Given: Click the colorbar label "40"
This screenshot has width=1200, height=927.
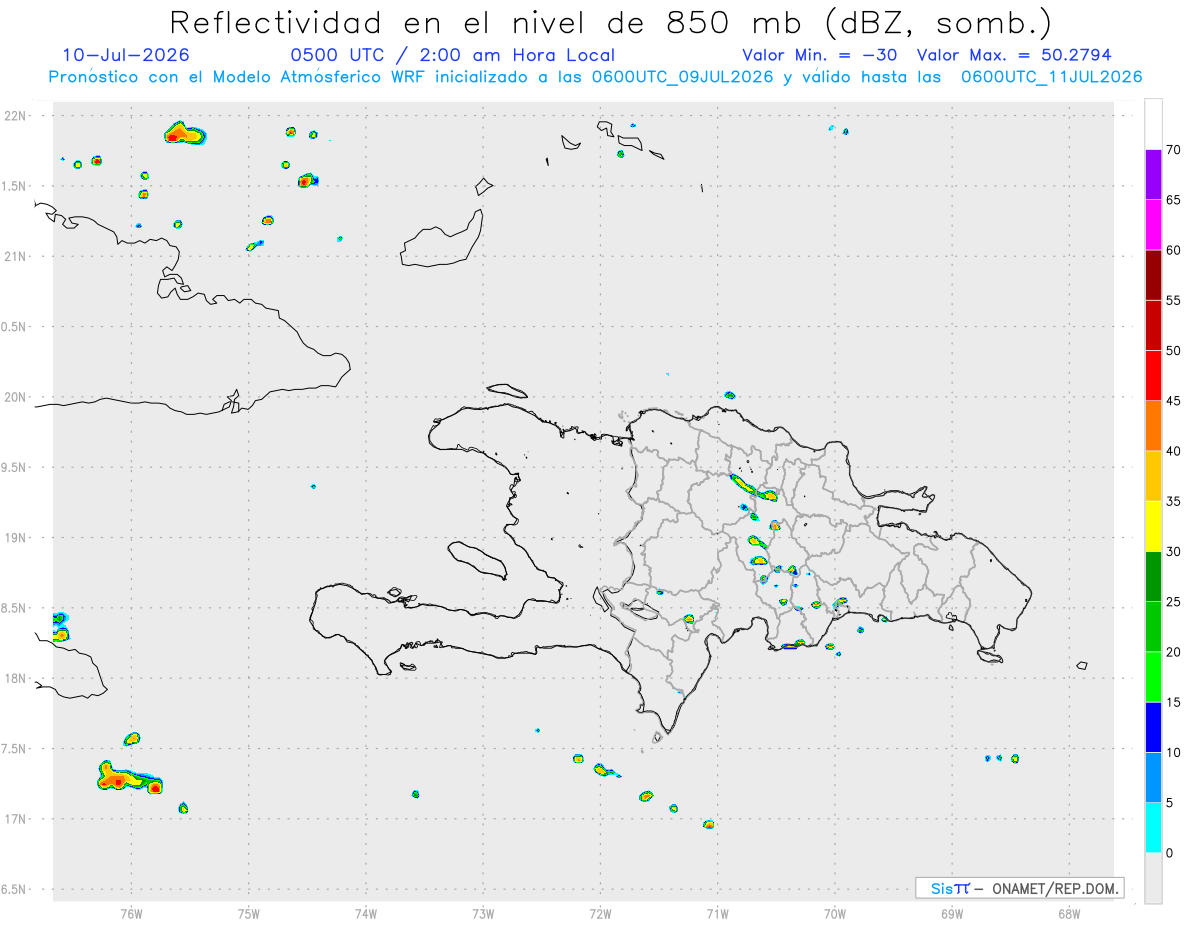Looking at the screenshot, I should 1173,451.
